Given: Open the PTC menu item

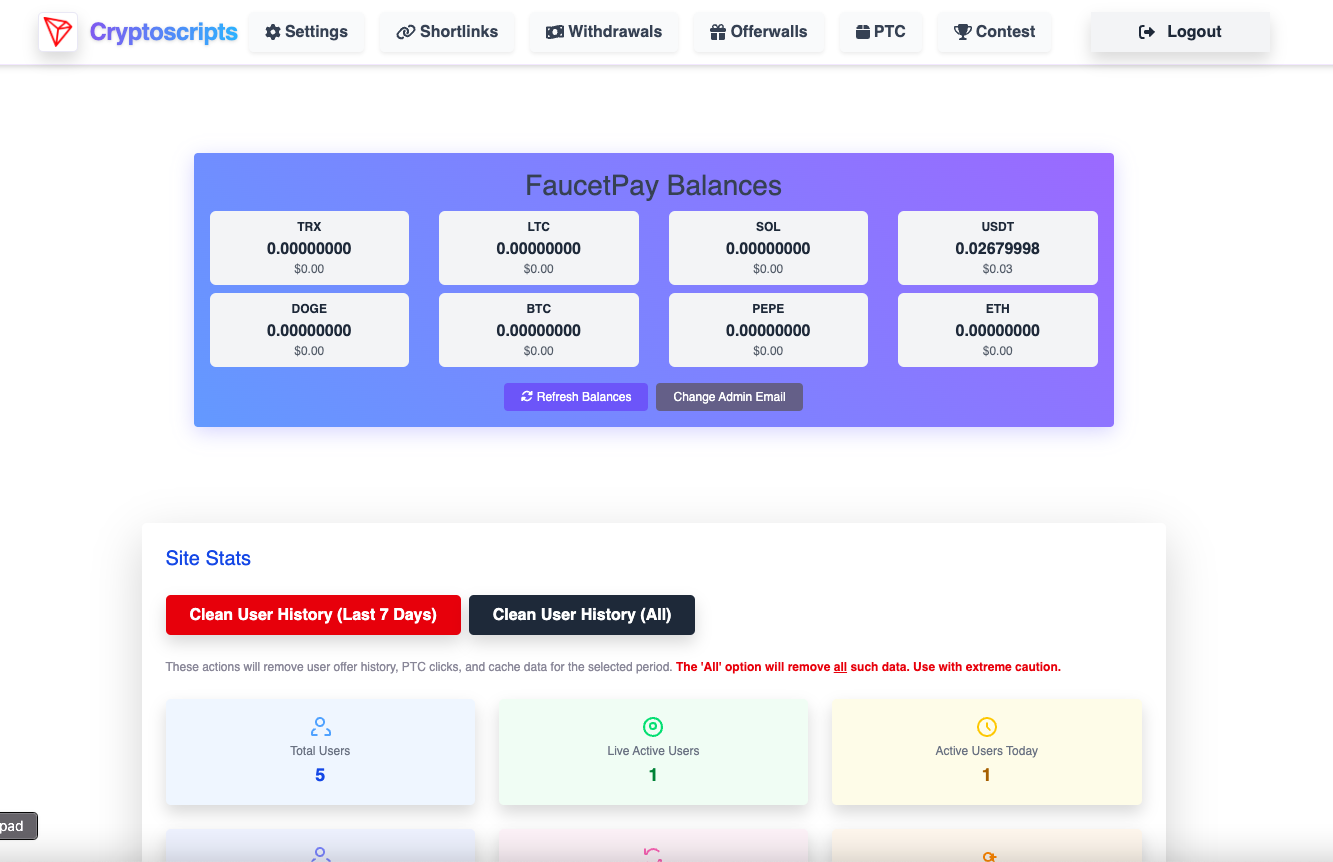Looking at the screenshot, I should pos(881,32).
